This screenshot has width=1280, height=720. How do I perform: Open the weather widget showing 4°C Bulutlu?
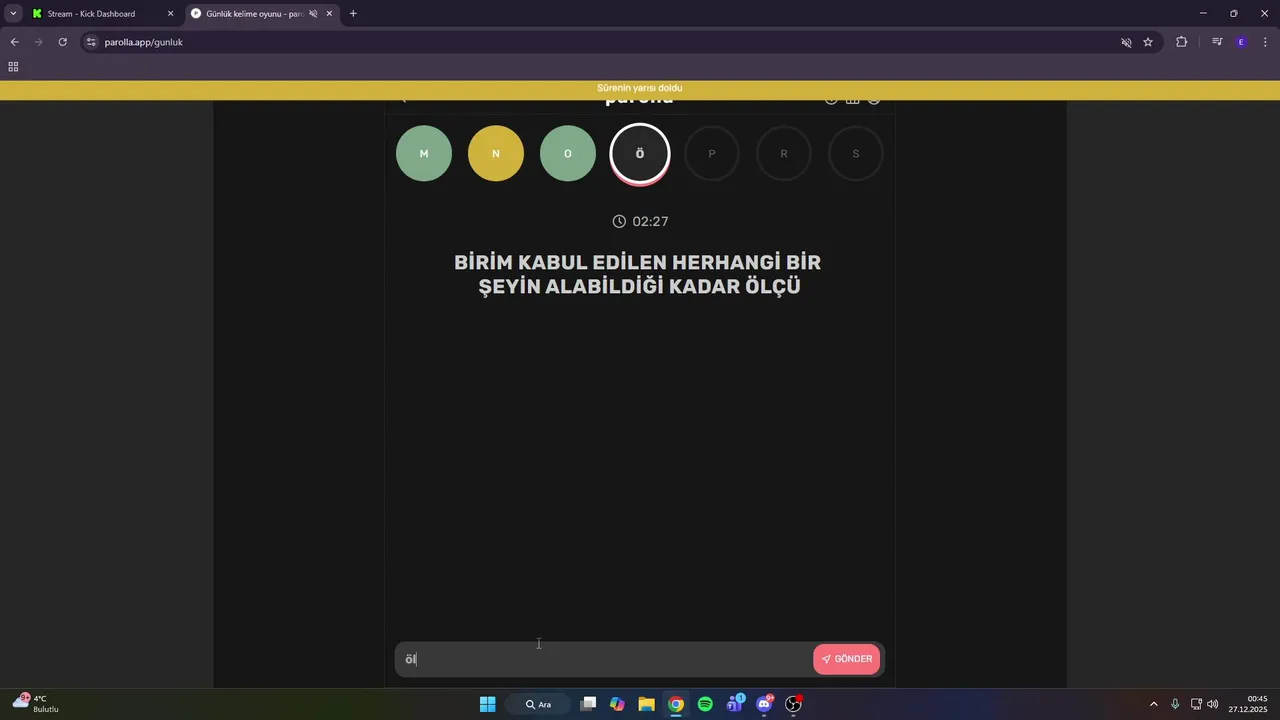coord(36,703)
